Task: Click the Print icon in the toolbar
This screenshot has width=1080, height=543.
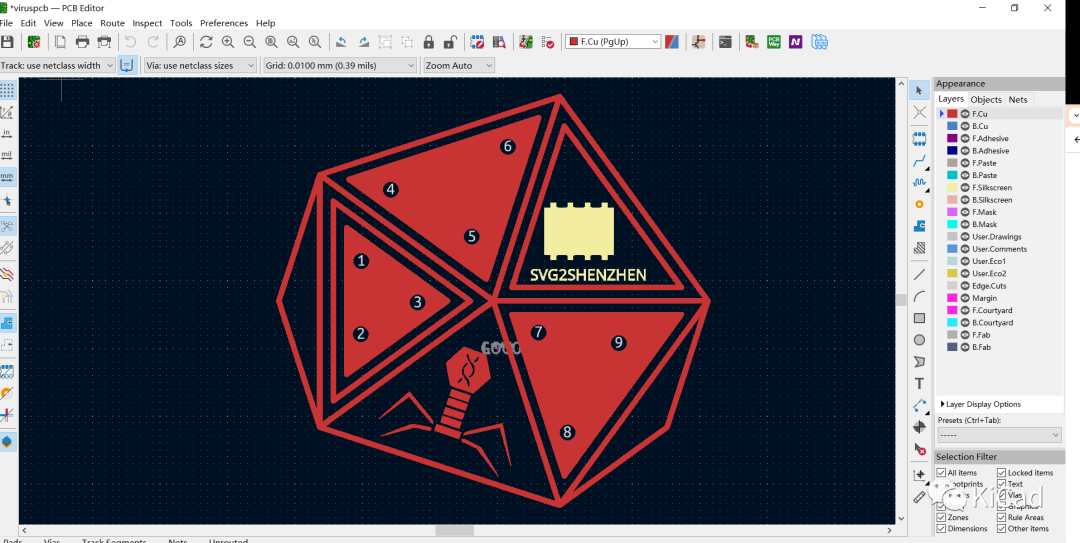Action: [x=83, y=42]
